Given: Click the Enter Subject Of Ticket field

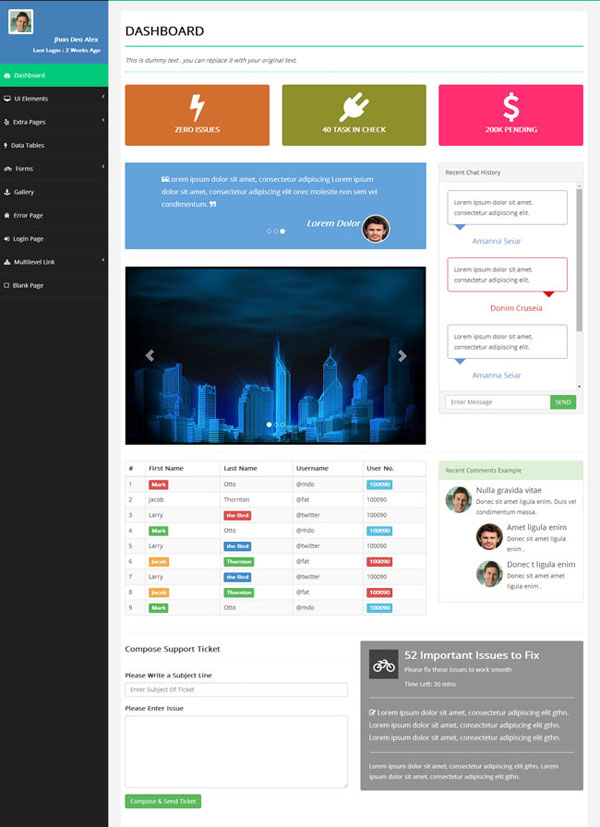Looking at the screenshot, I should [236, 690].
